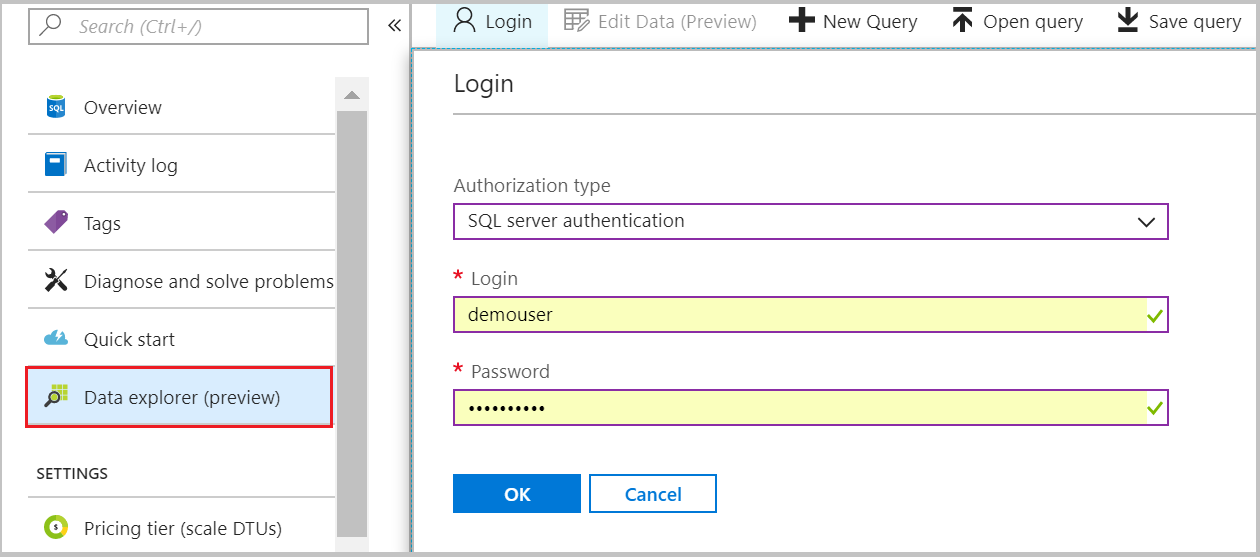Select the Login toolbar tab
The width and height of the screenshot is (1260, 558).
(x=492, y=21)
